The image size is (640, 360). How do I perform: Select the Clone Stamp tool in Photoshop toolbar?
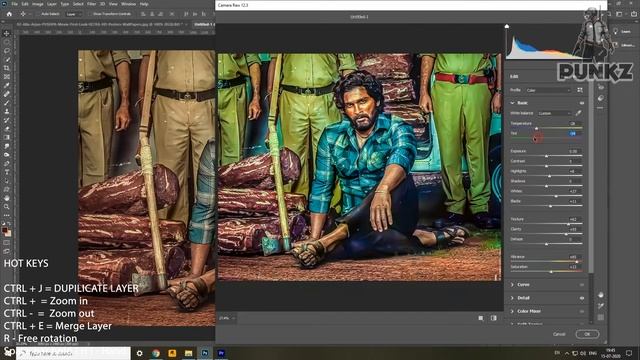(7, 111)
